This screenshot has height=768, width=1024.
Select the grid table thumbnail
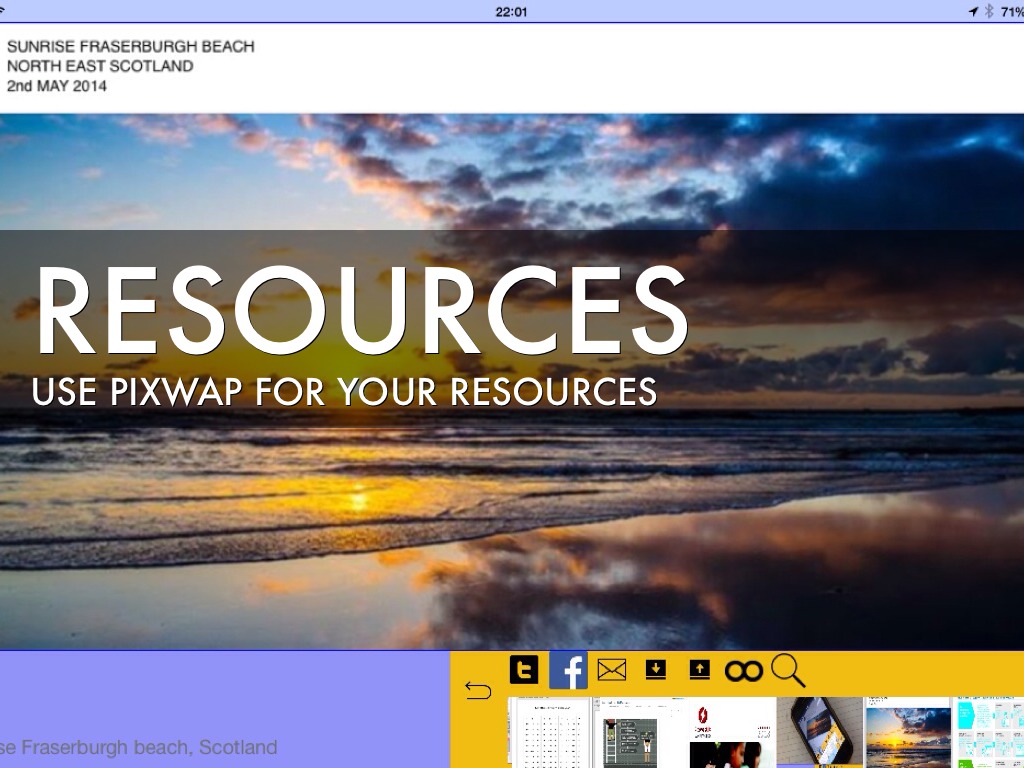(x=549, y=732)
